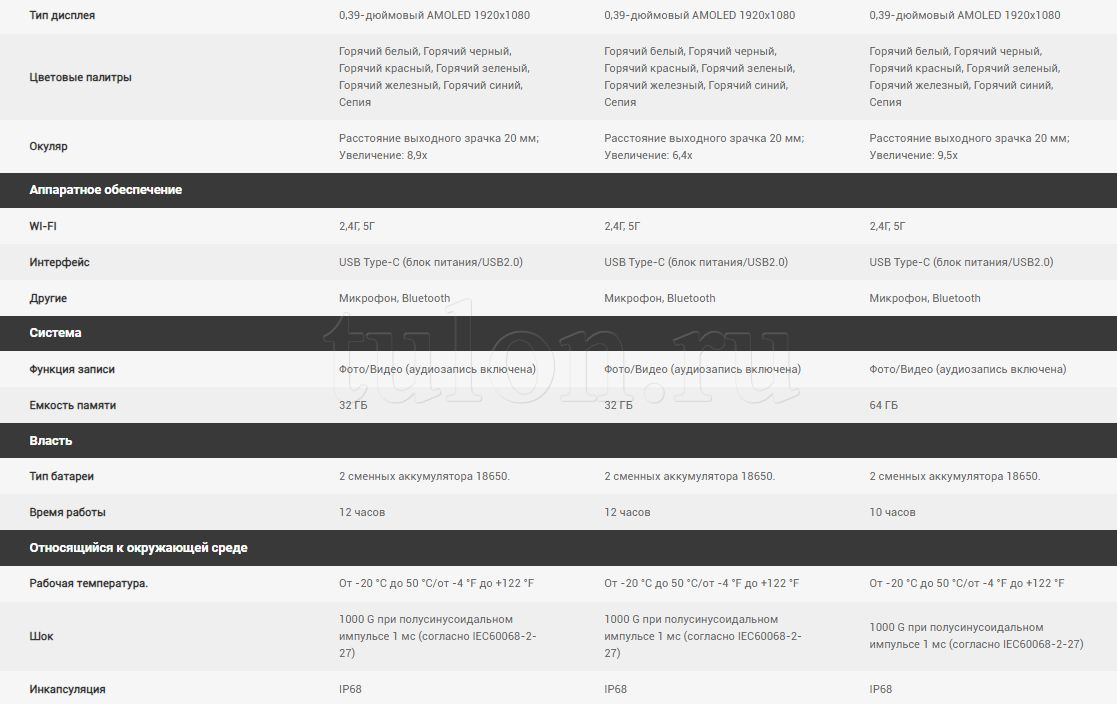Select the 'Цветовые палитры' row label

click(80, 77)
